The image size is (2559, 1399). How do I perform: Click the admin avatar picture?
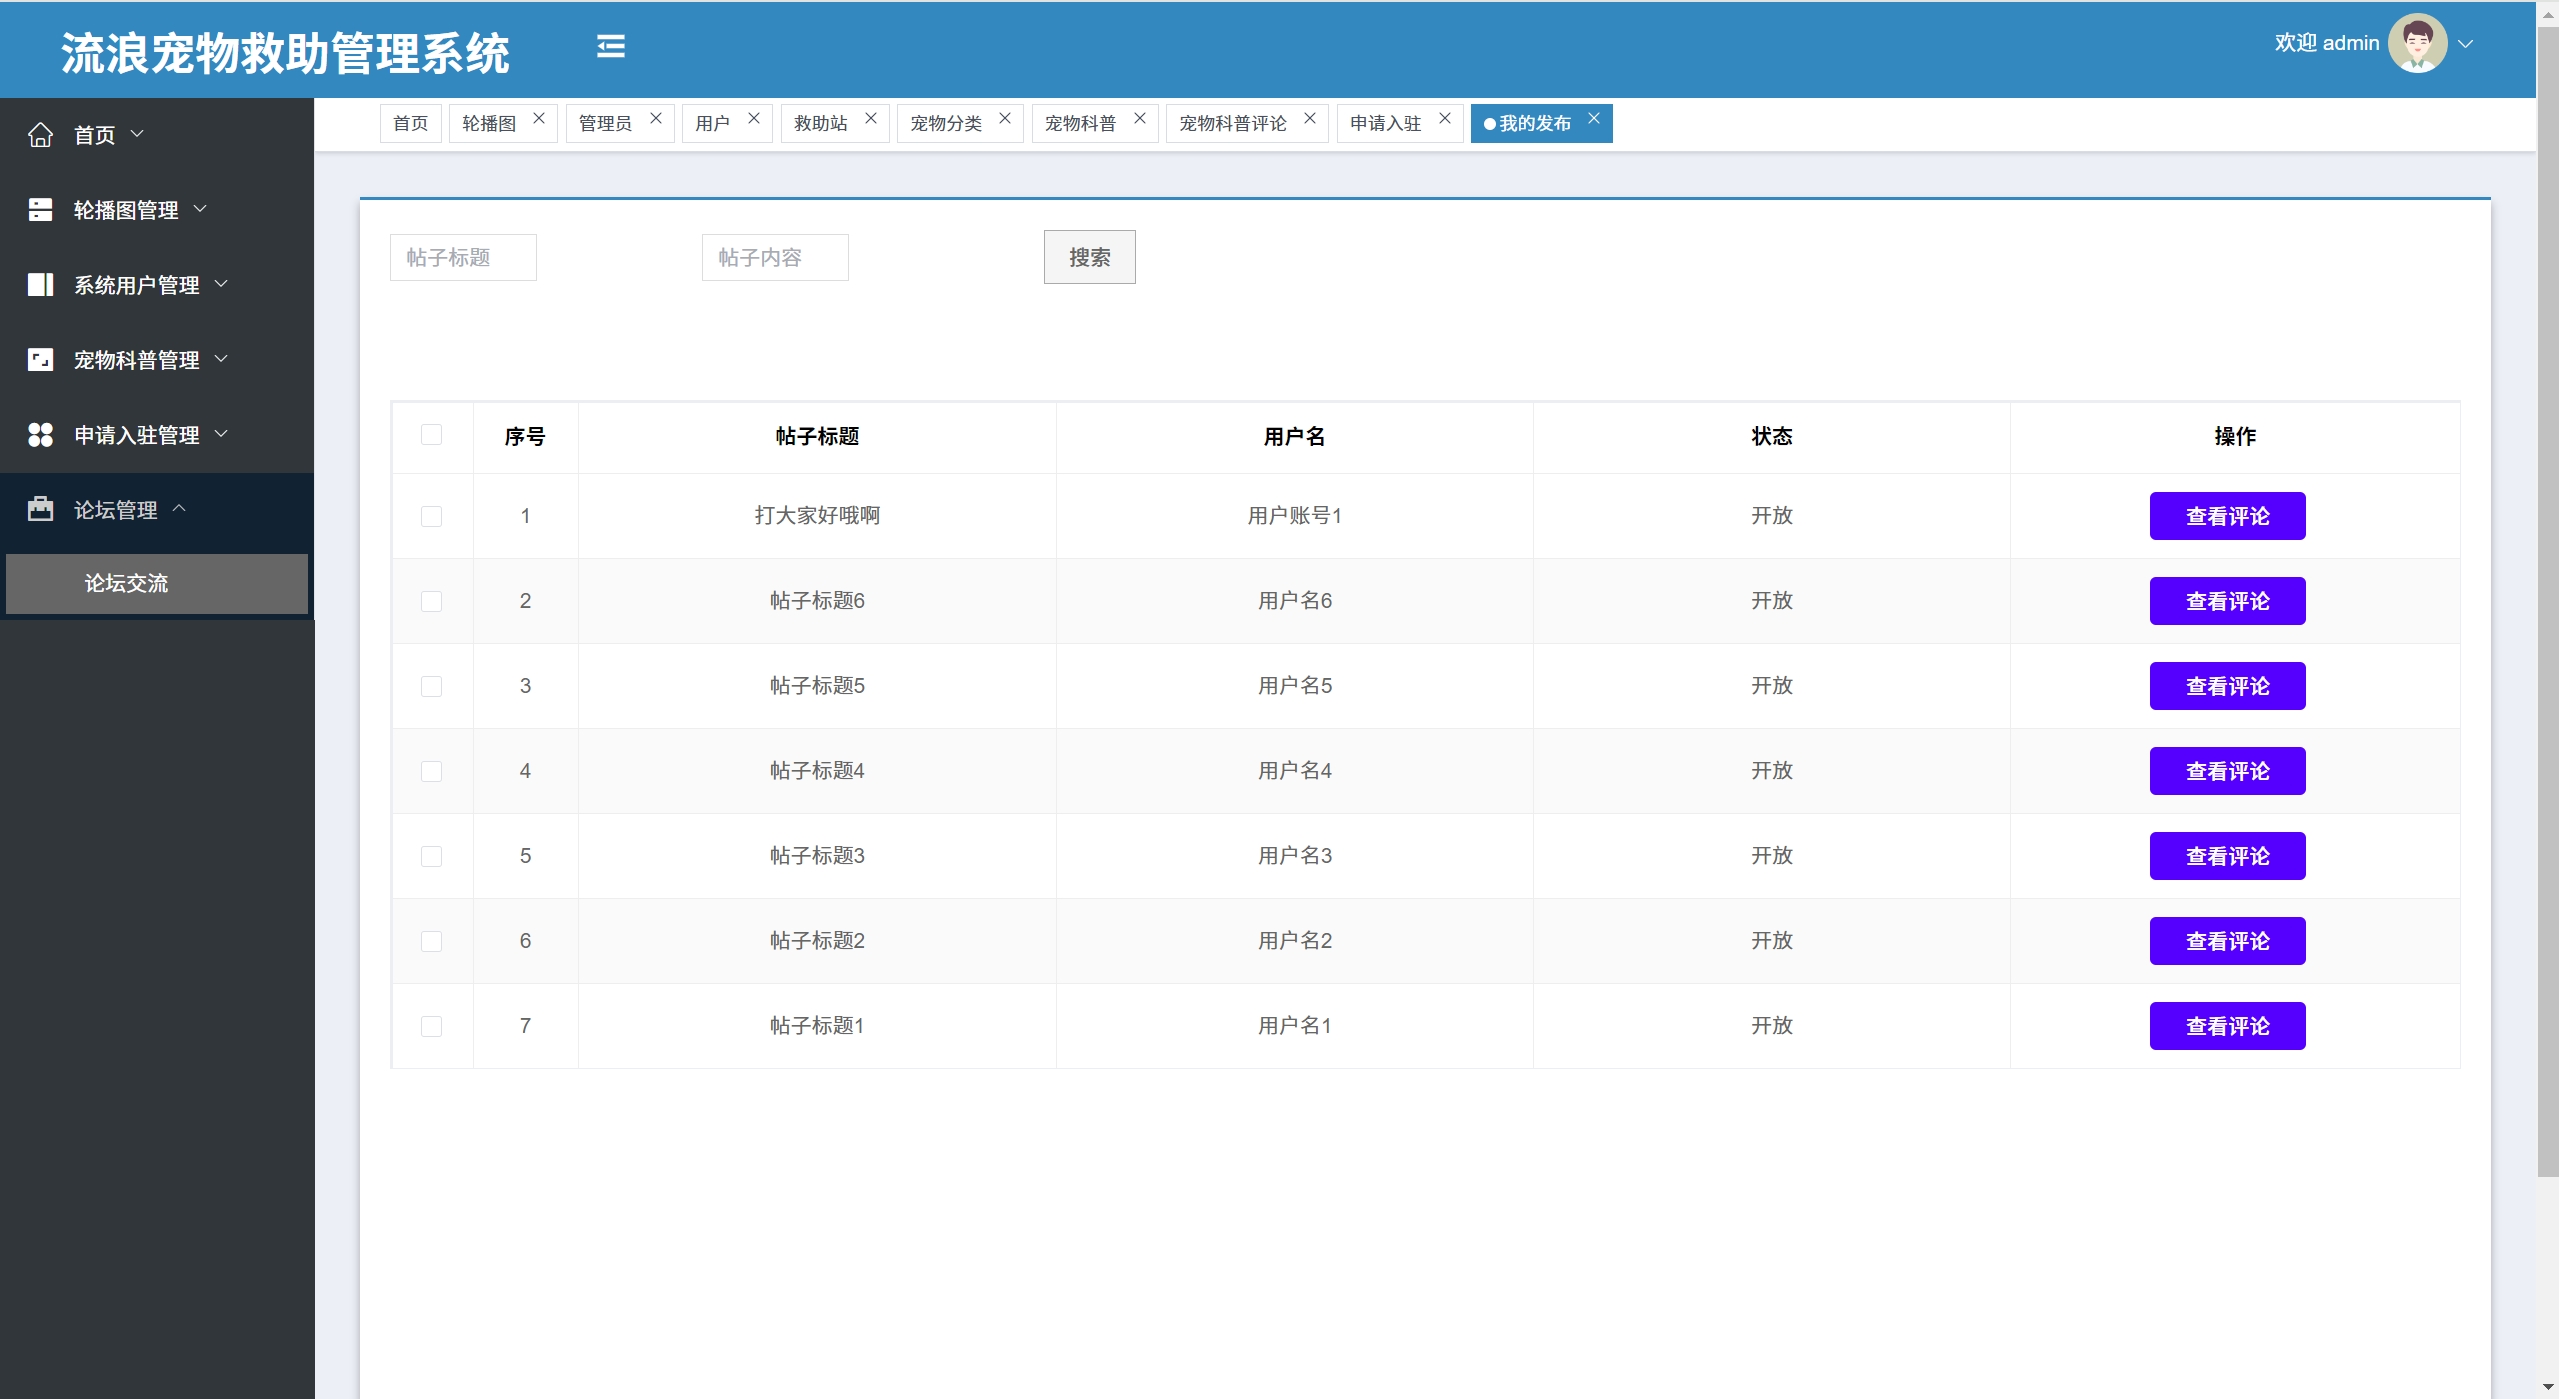pyautogui.click(x=2416, y=43)
